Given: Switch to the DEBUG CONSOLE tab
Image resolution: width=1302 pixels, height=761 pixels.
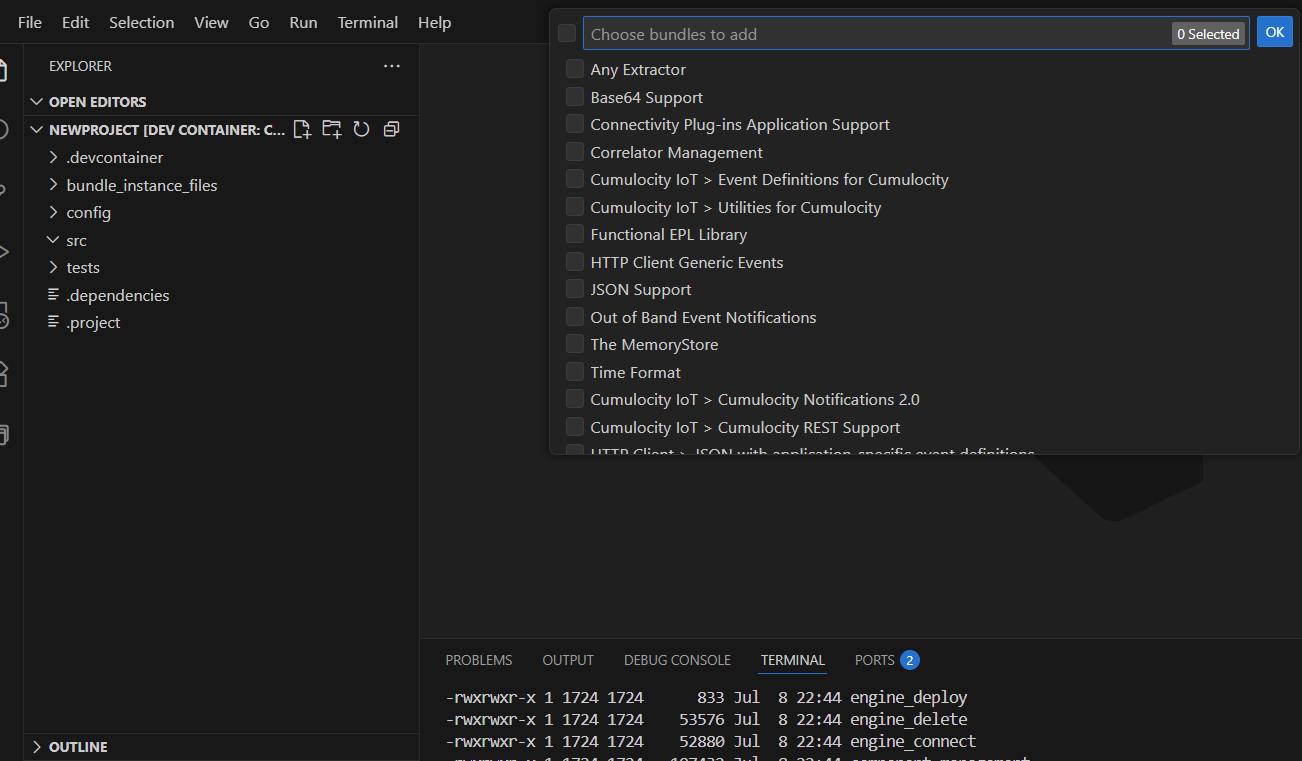Looking at the screenshot, I should click(x=677, y=660).
